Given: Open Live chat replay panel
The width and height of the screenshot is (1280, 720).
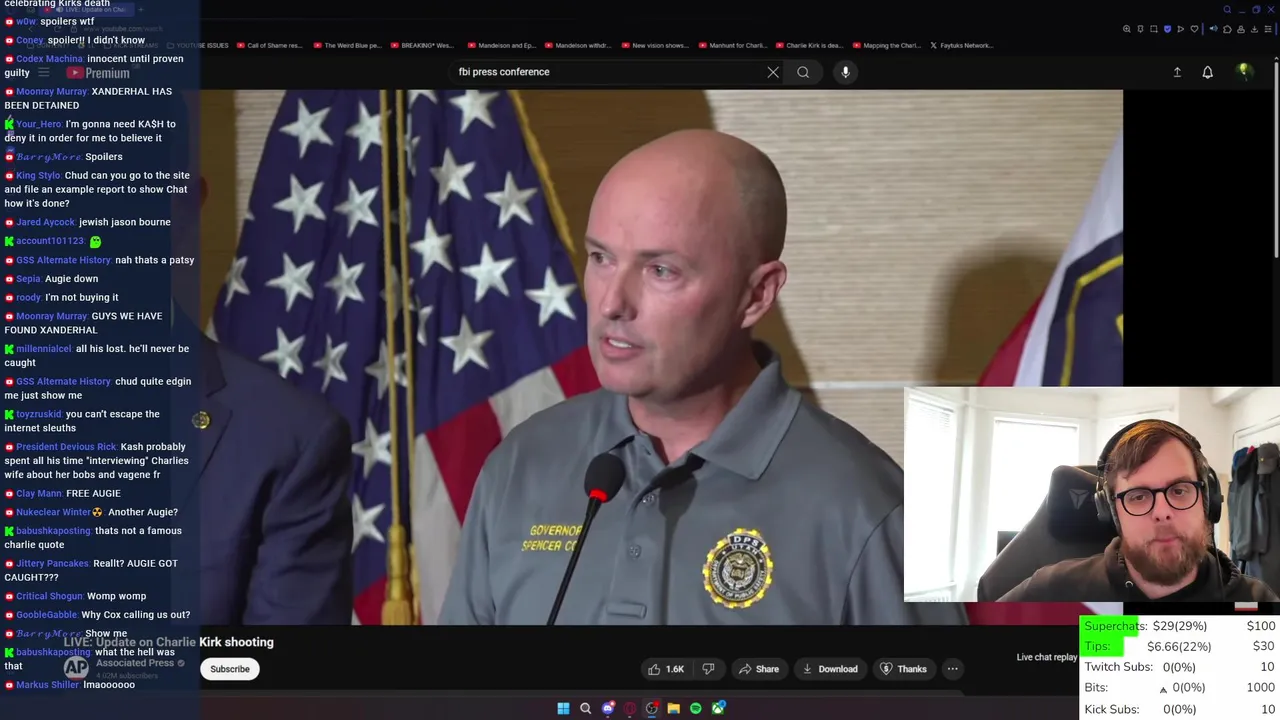Looking at the screenshot, I should (1047, 657).
